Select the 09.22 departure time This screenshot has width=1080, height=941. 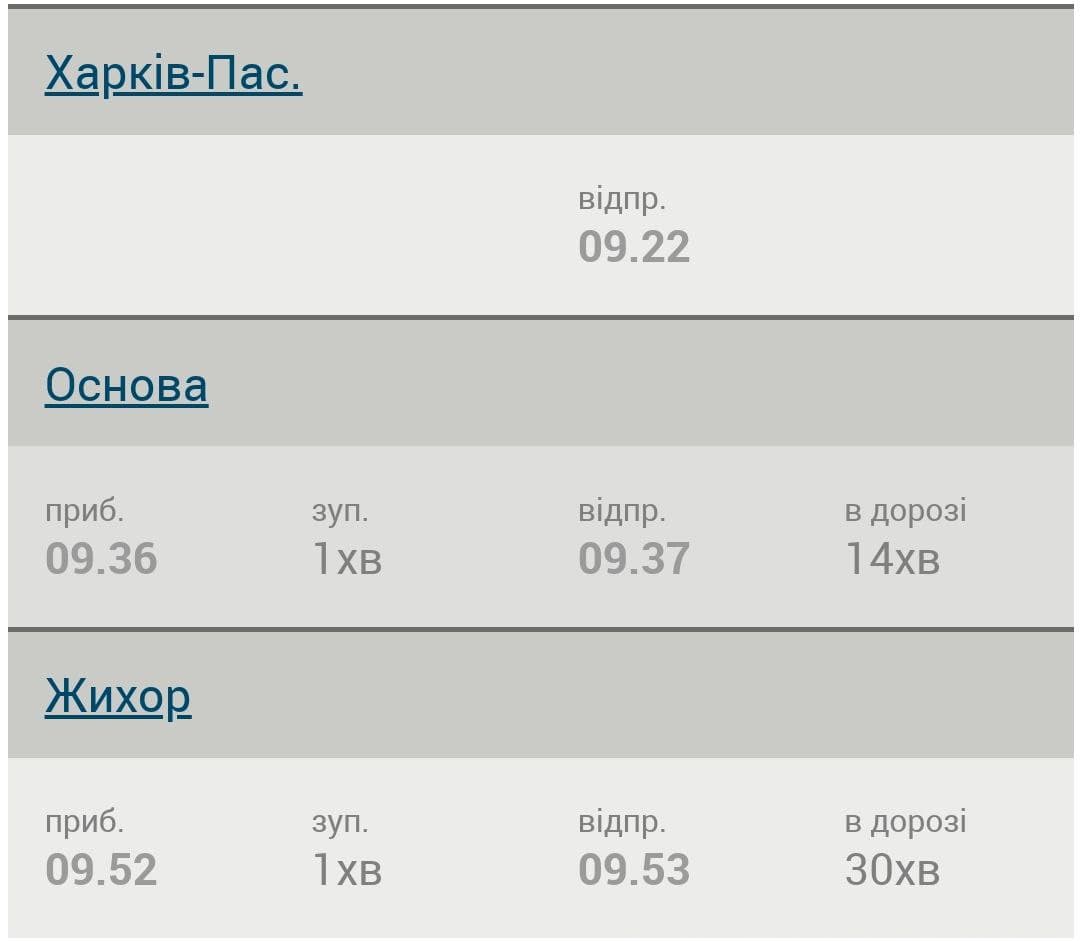pyautogui.click(x=634, y=247)
